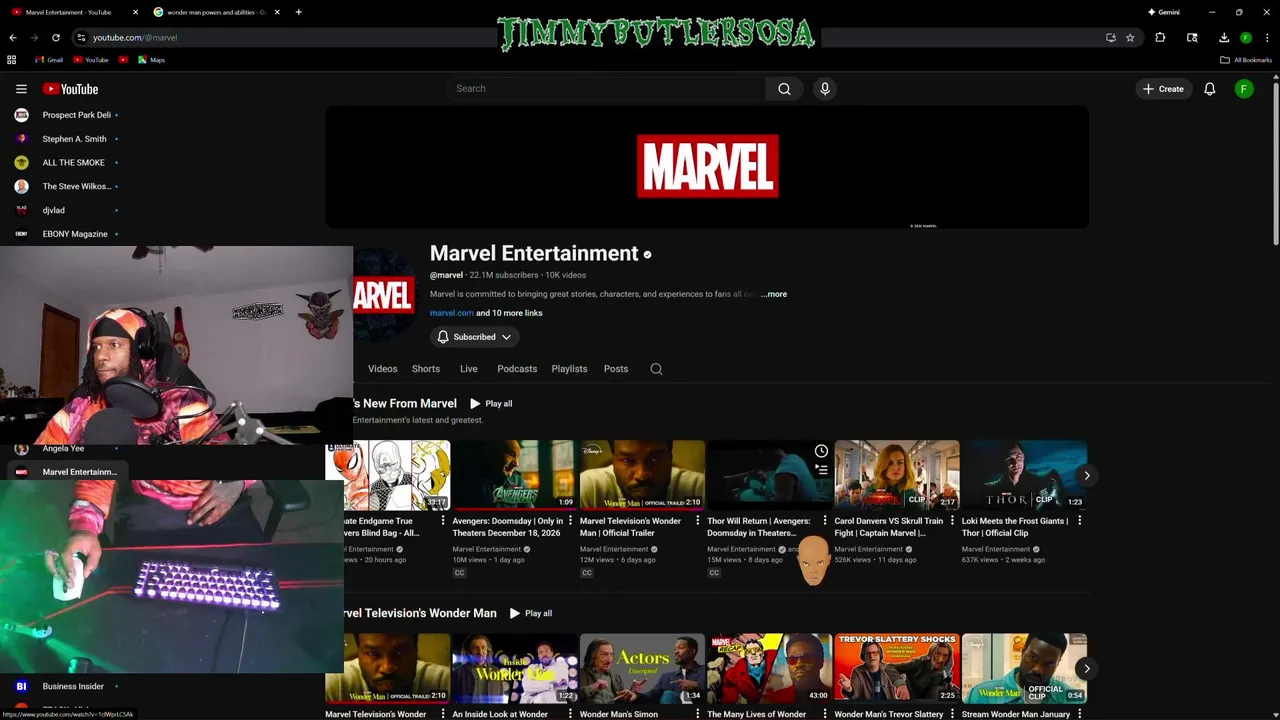Open Gmail bookmark
The width and height of the screenshot is (1280, 720).
48,60
